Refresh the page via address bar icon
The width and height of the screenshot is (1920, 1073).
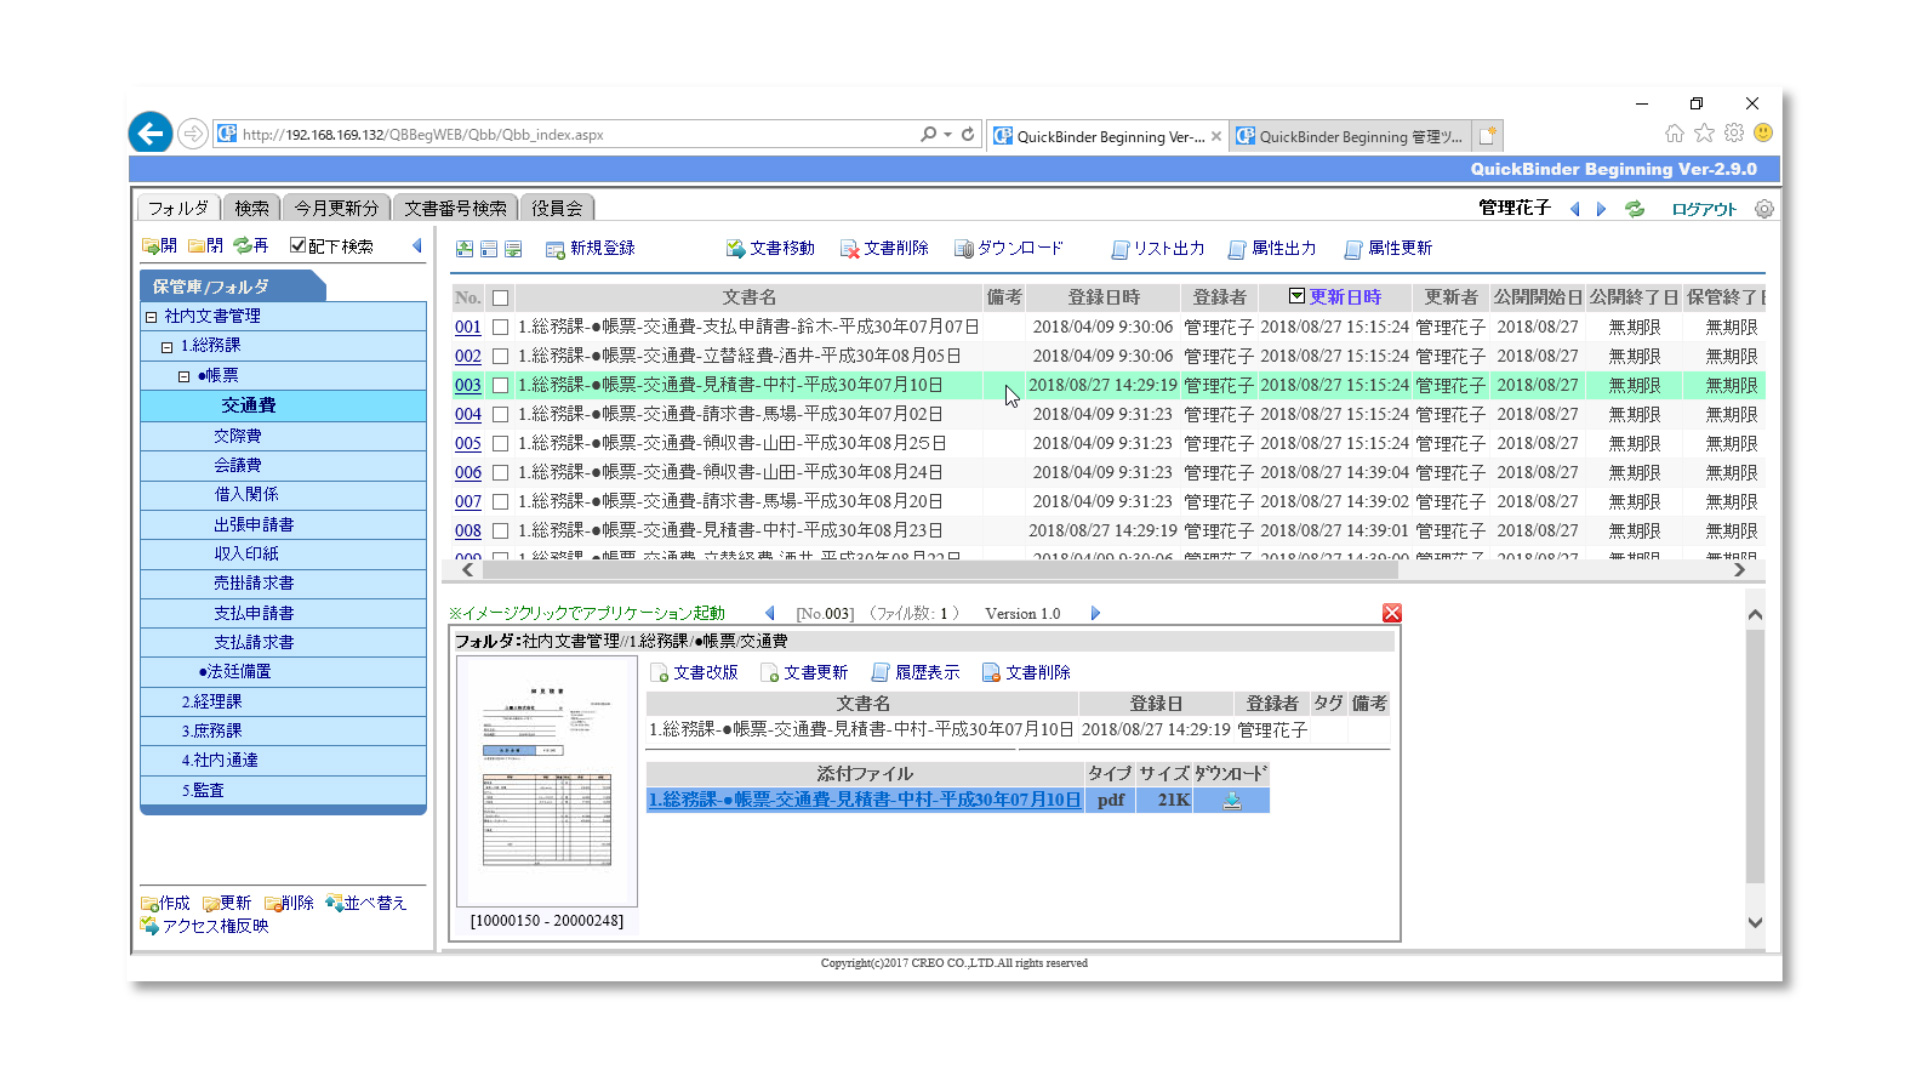(968, 134)
